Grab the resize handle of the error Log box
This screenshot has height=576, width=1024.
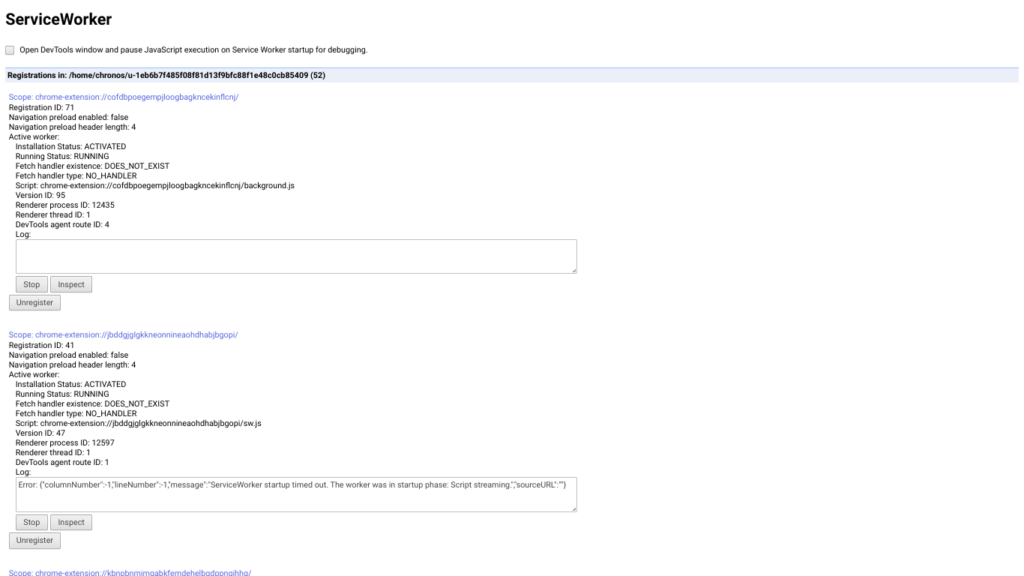coord(573,508)
